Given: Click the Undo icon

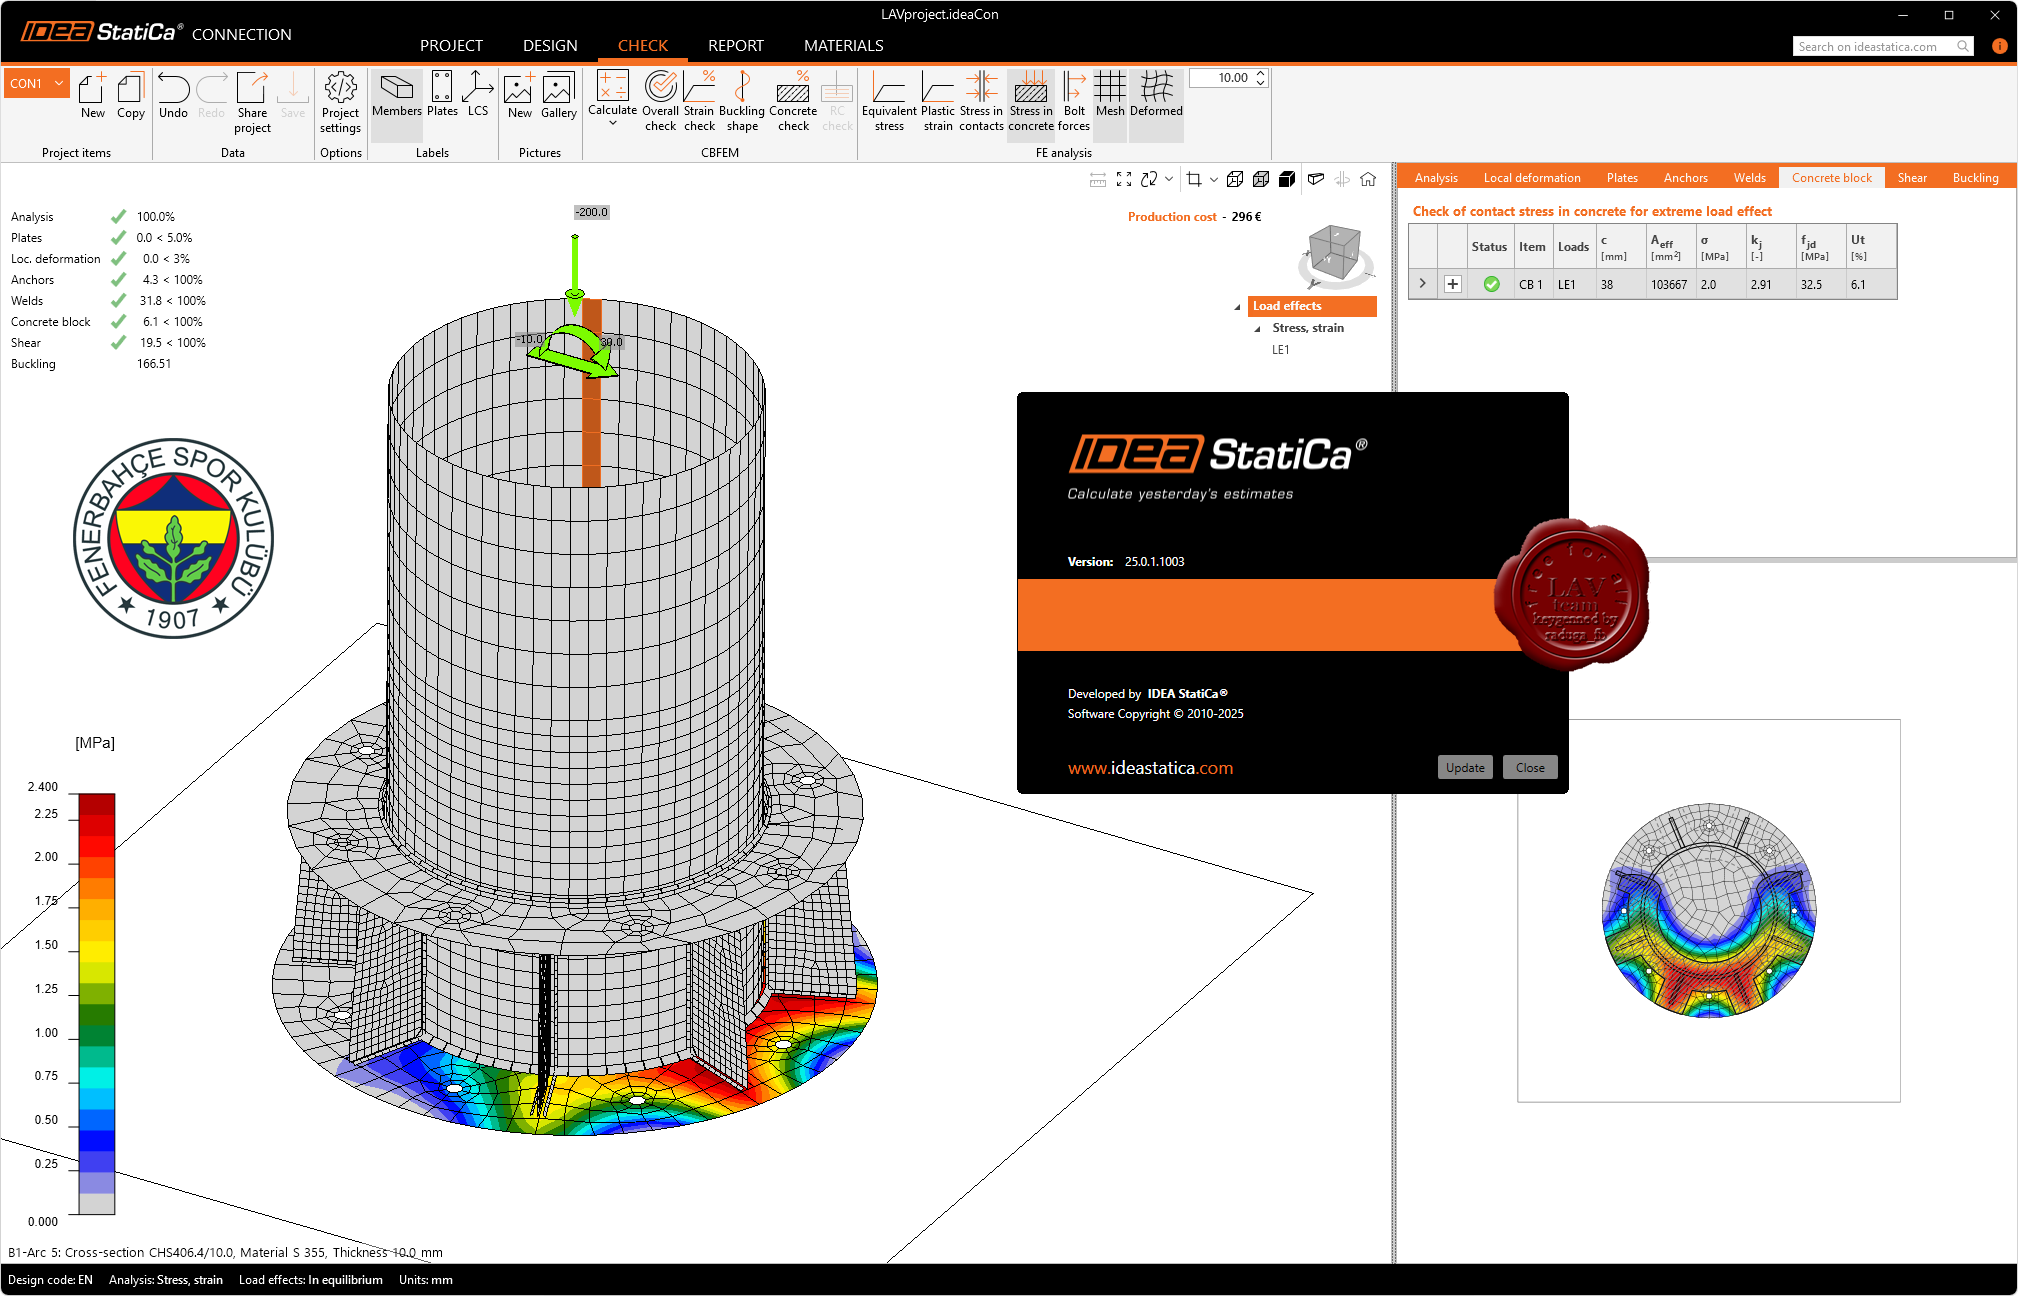Looking at the screenshot, I should tap(173, 96).
